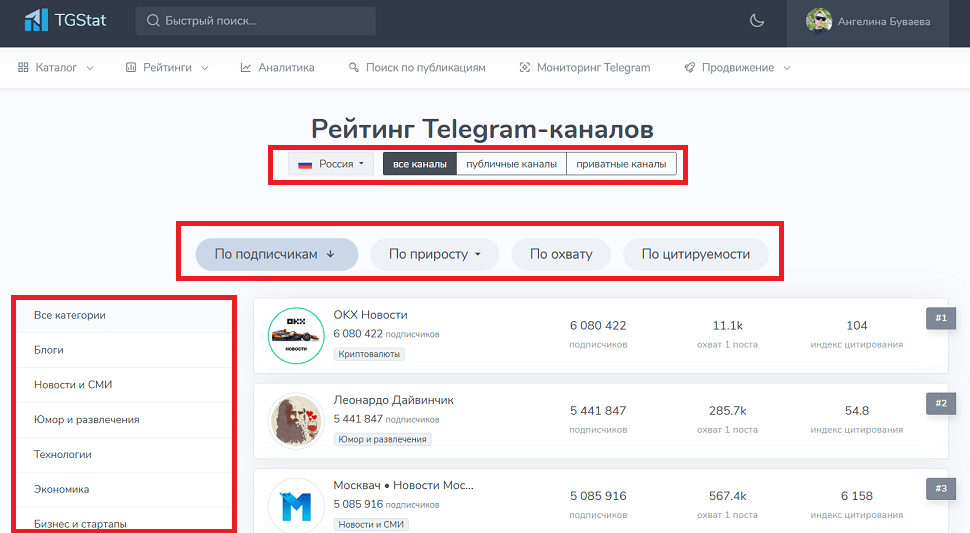Screen dimensions: 970x533
Task: Select Технологии category
Action: click(124, 454)
